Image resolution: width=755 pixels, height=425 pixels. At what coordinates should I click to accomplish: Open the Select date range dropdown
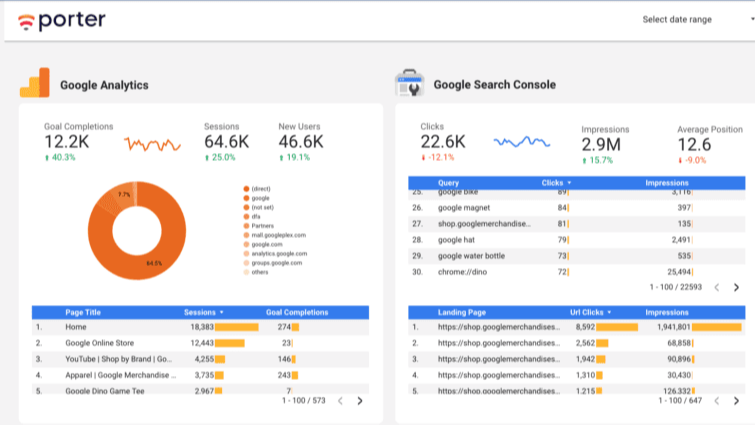690,19
